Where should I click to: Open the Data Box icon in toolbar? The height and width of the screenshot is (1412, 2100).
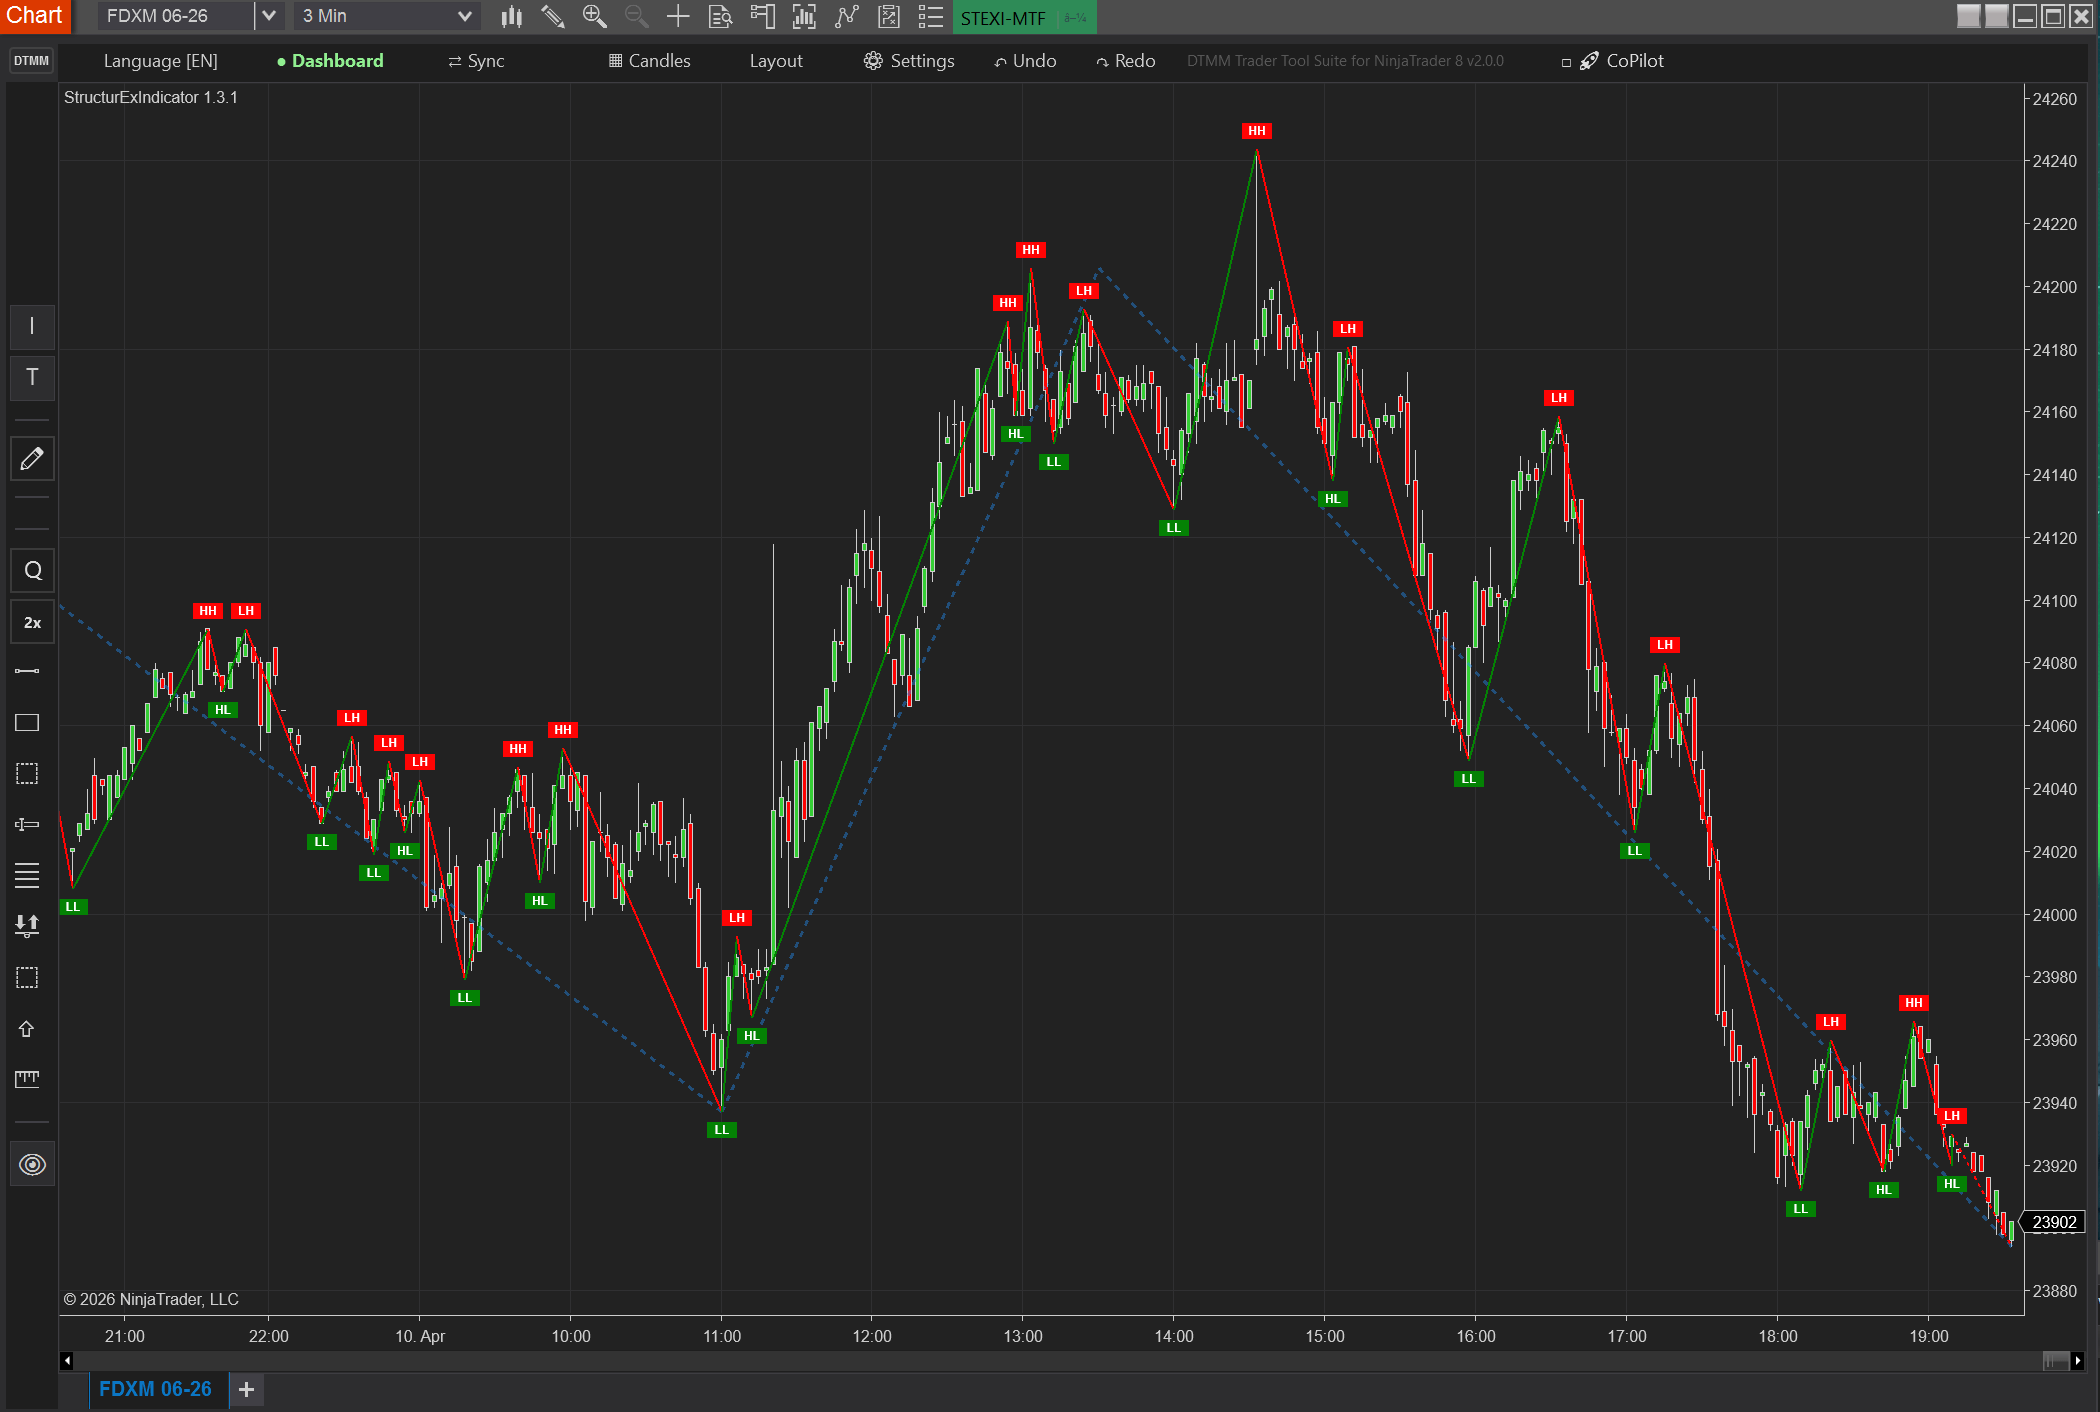click(x=720, y=16)
